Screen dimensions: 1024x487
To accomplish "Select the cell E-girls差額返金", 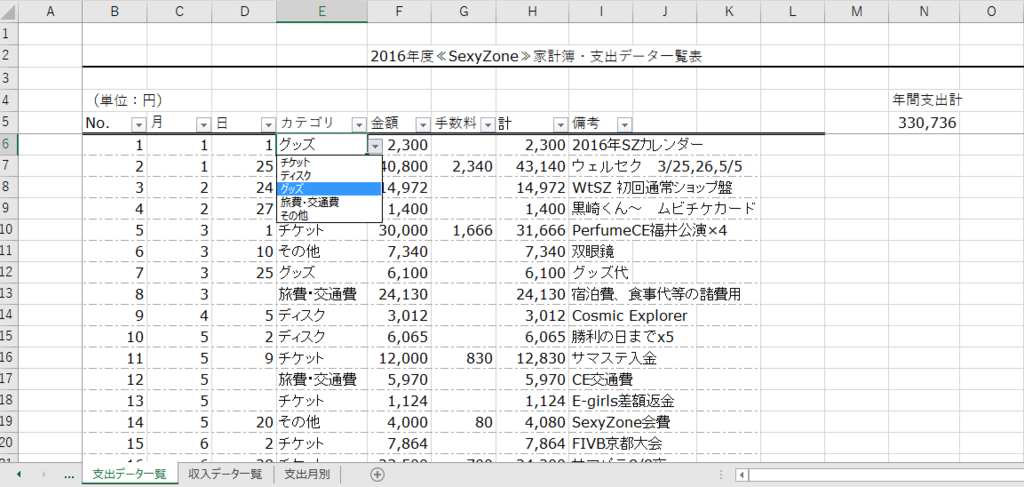I will coord(623,401).
